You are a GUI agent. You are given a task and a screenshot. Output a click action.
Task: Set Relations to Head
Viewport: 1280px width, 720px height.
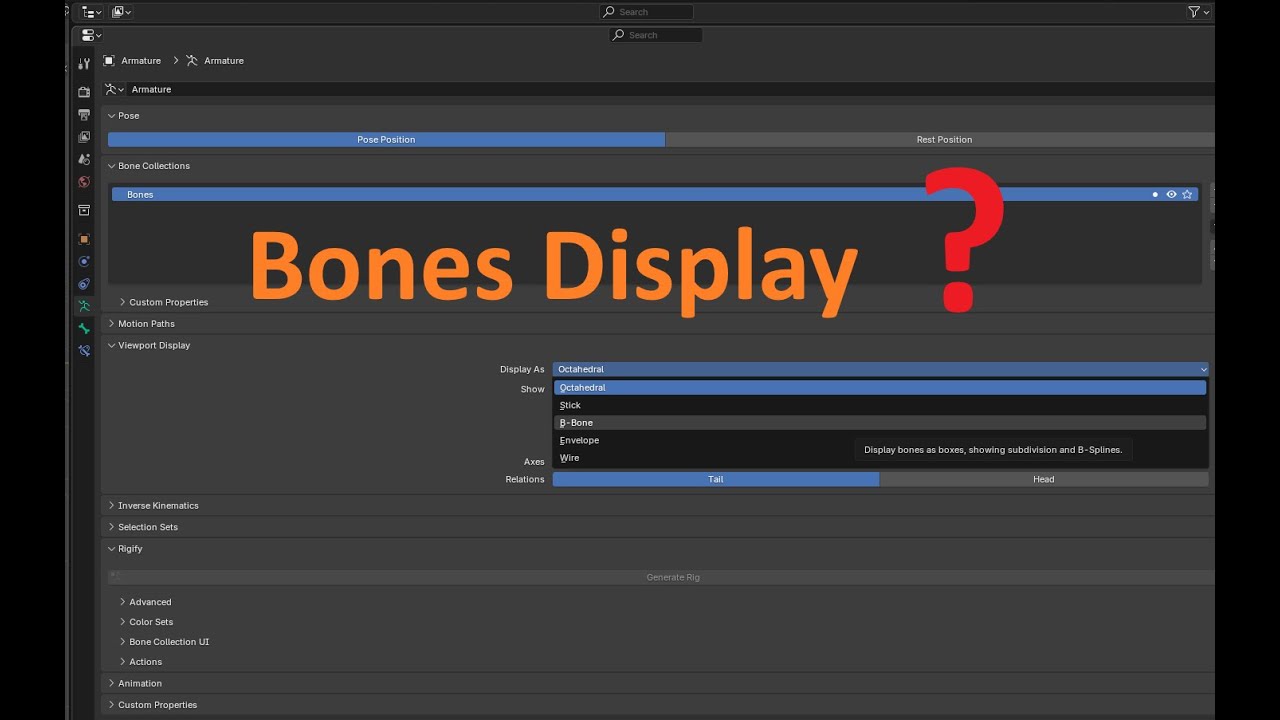(1044, 479)
